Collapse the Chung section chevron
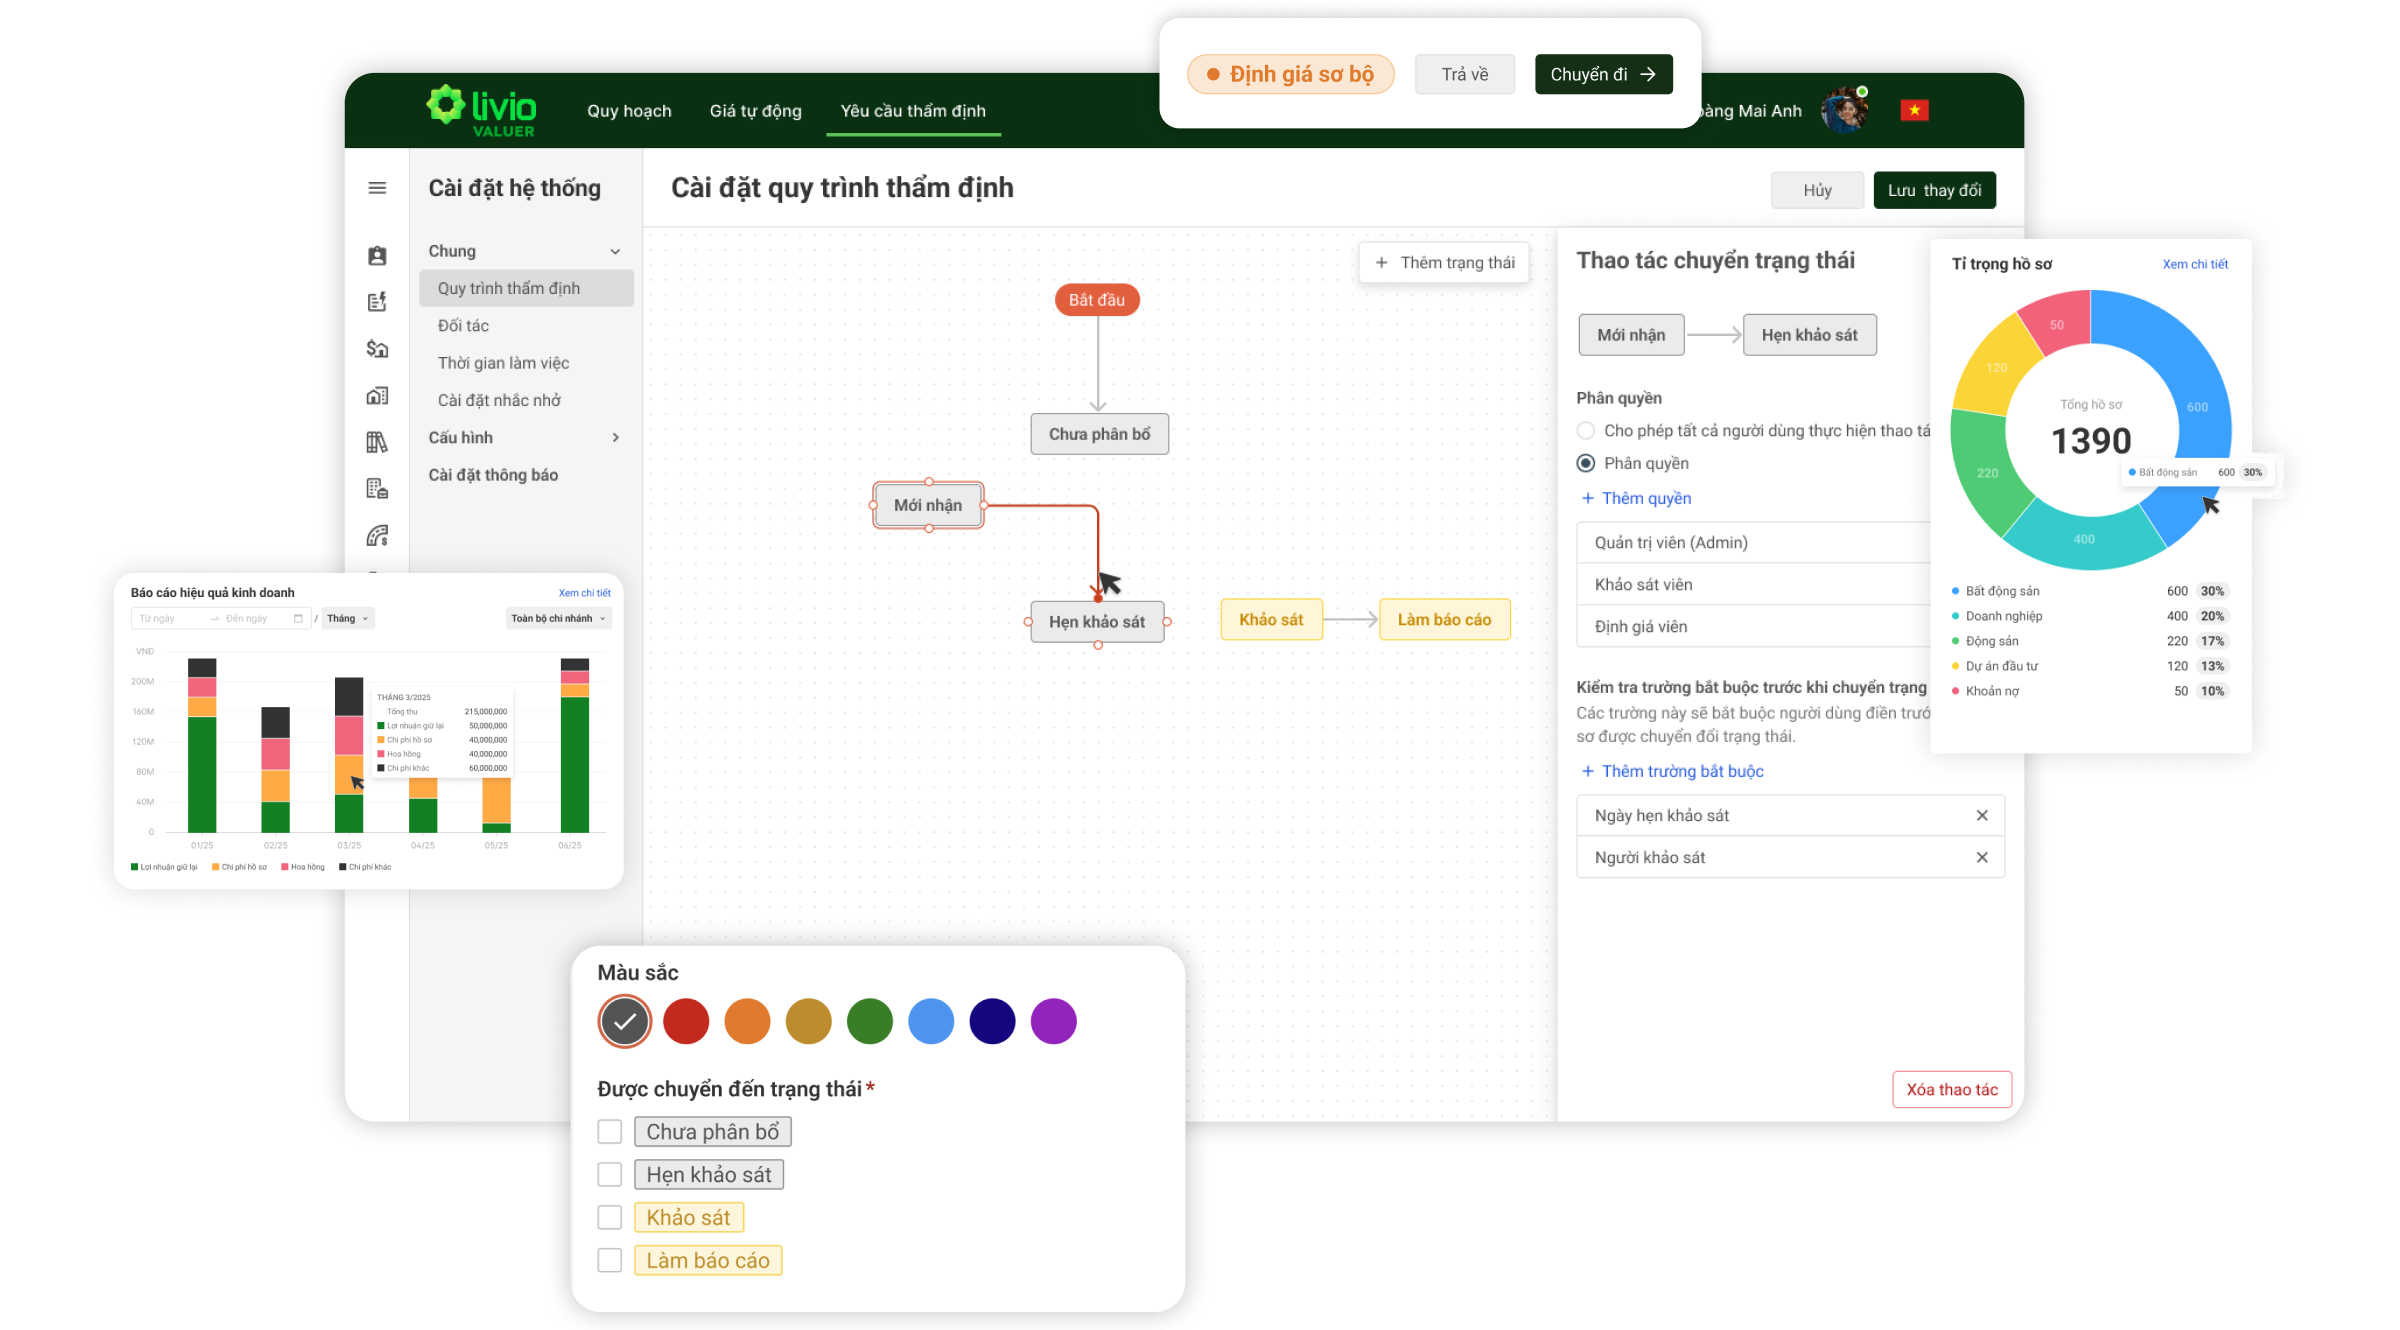2400x1330 pixels. [615, 252]
